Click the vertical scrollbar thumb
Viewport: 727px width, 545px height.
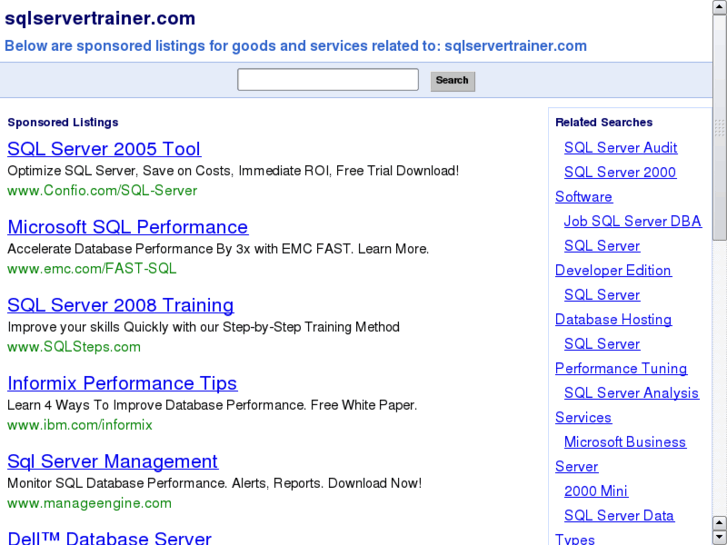click(x=720, y=127)
